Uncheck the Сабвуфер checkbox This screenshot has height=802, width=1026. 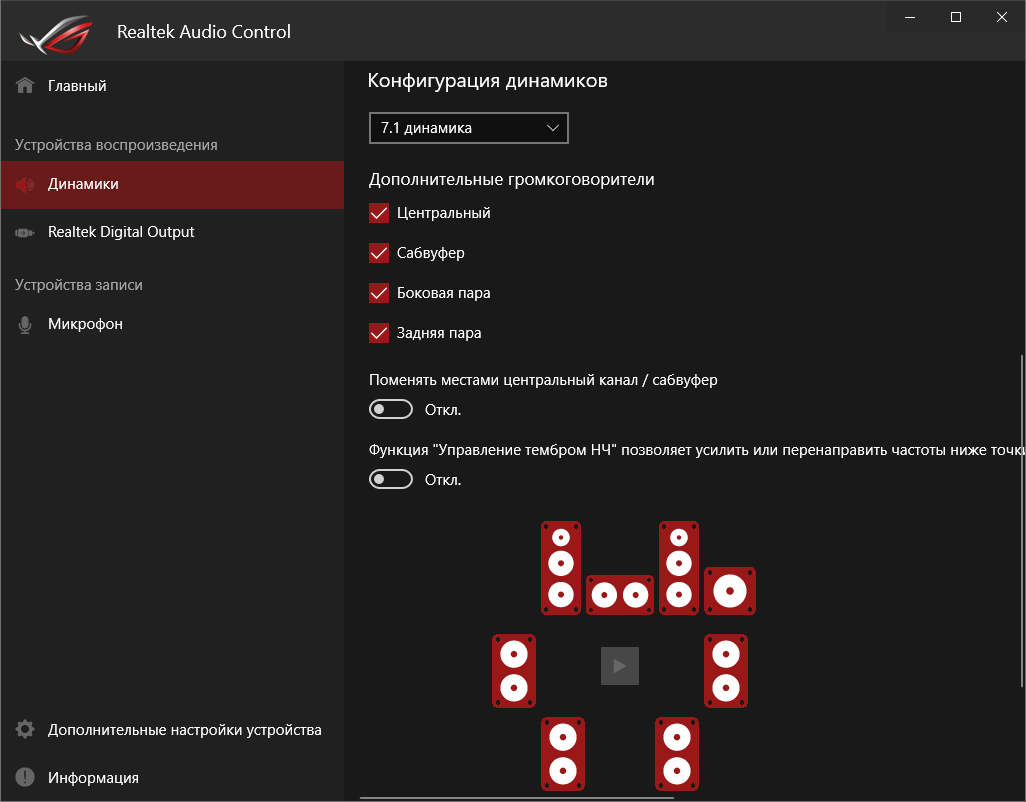pyautogui.click(x=379, y=253)
